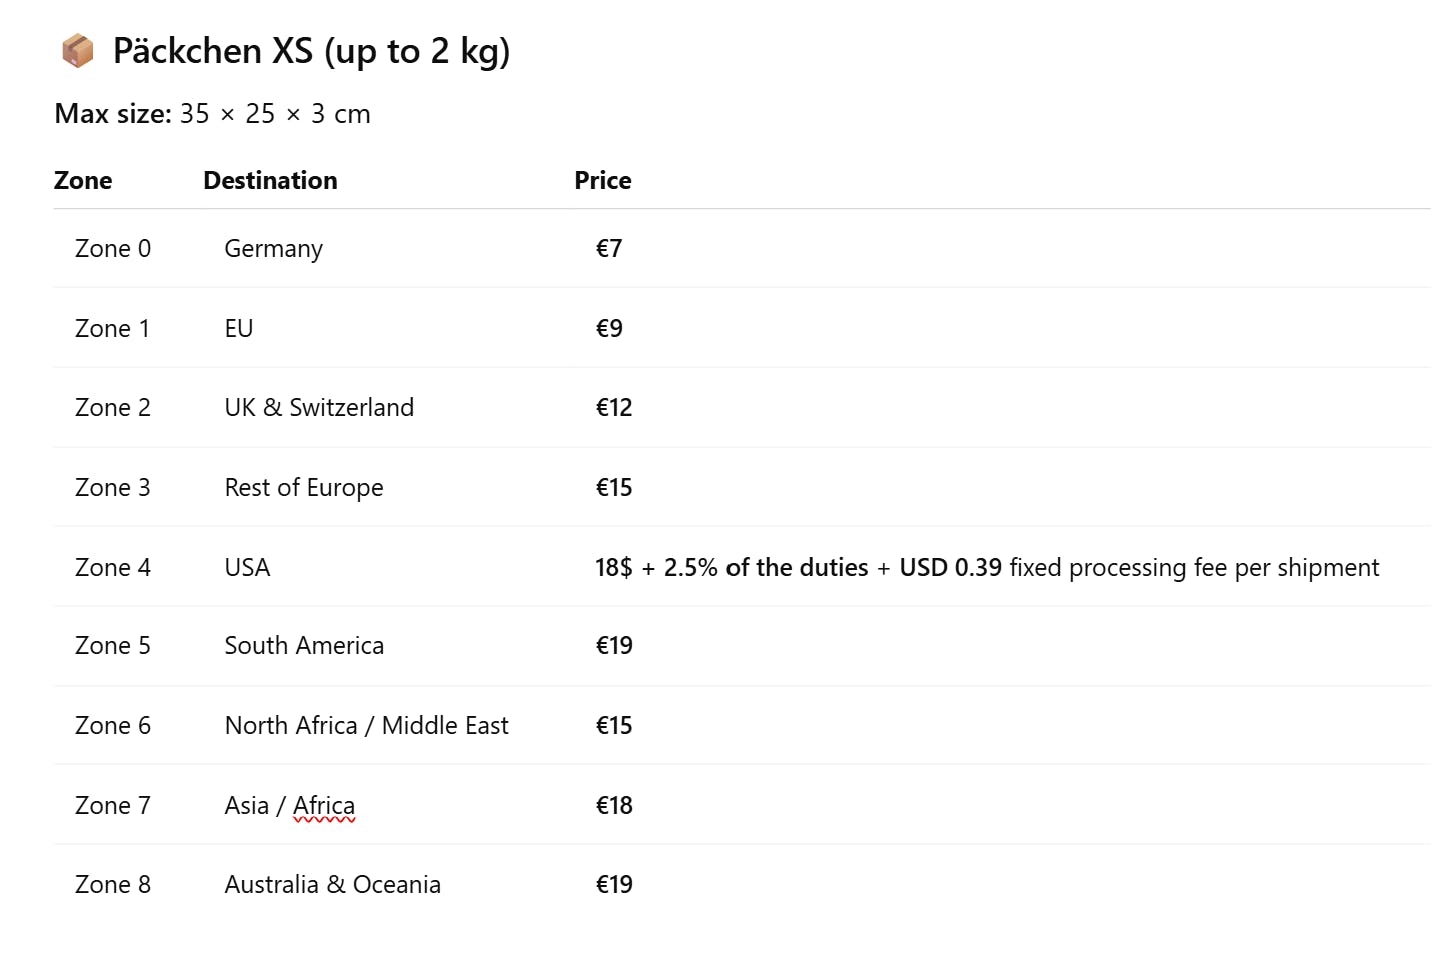Click the "Zone" column header
This screenshot has width=1452, height=956.
point(83,180)
